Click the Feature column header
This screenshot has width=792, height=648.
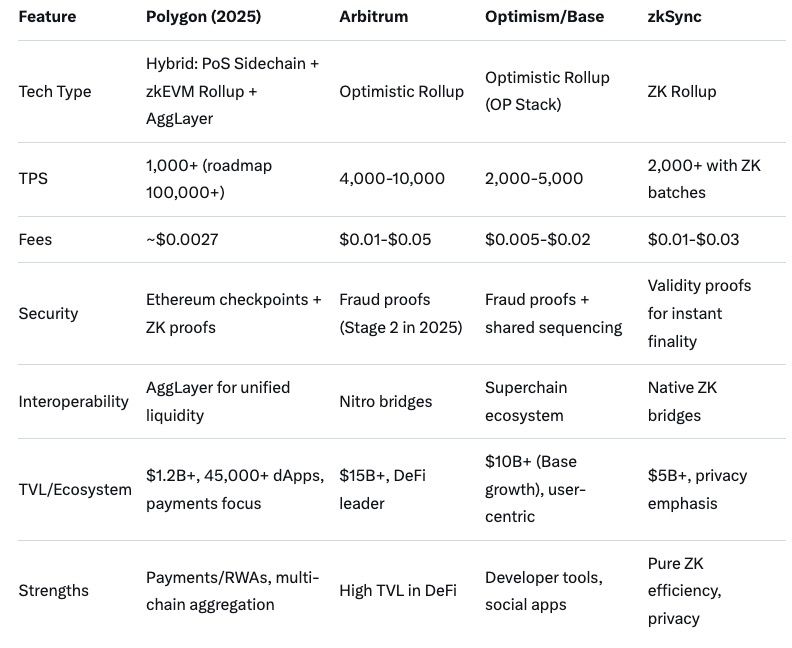pyautogui.click(x=47, y=17)
